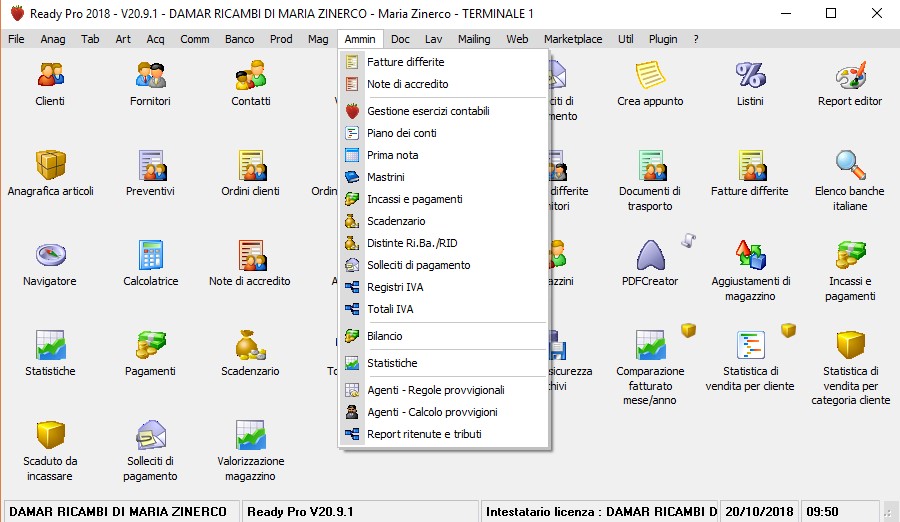Open Solleciti di pagamento desktop icon

pyautogui.click(x=150, y=435)
